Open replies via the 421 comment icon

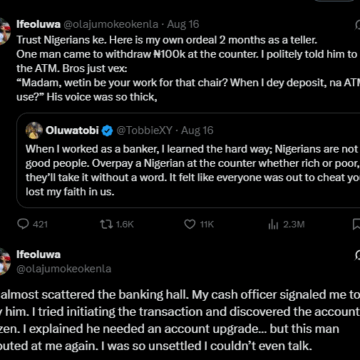(23, 224)
